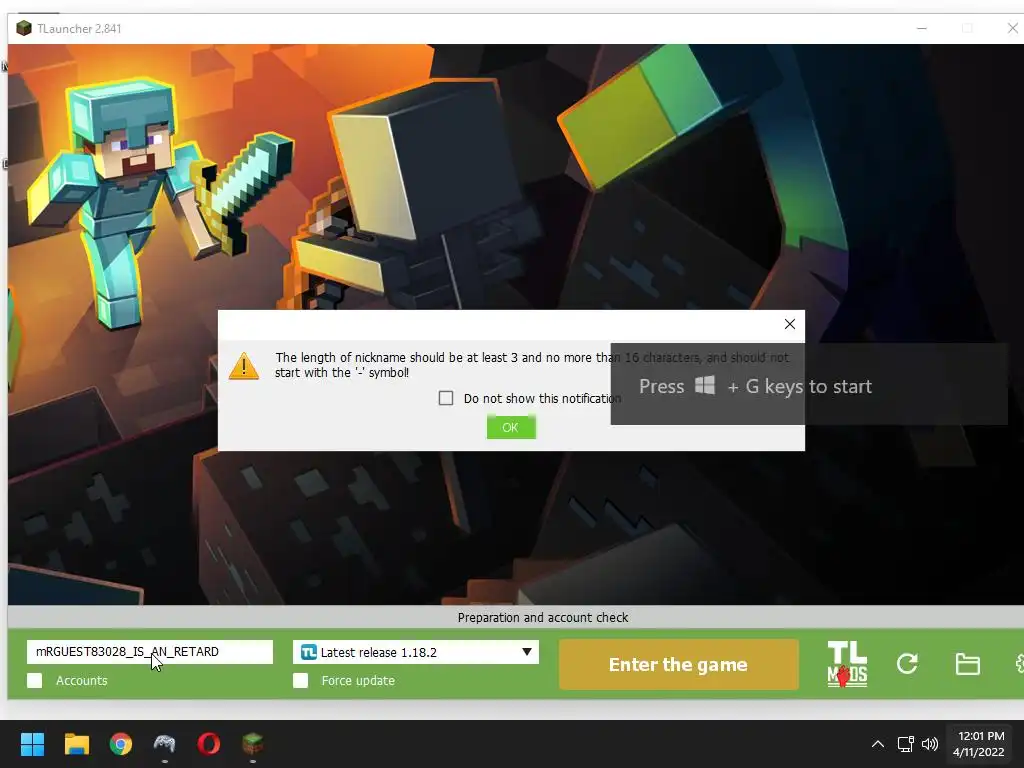The image size is (1024, 768).
Task: Click the nickname input field
Action: 150,652
